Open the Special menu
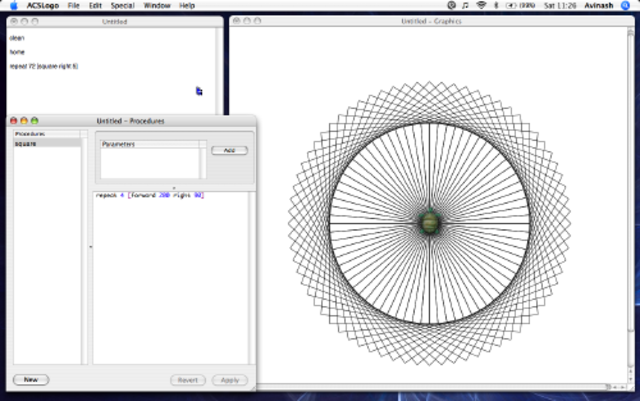640x401 pixels. (x=122, y=5)
